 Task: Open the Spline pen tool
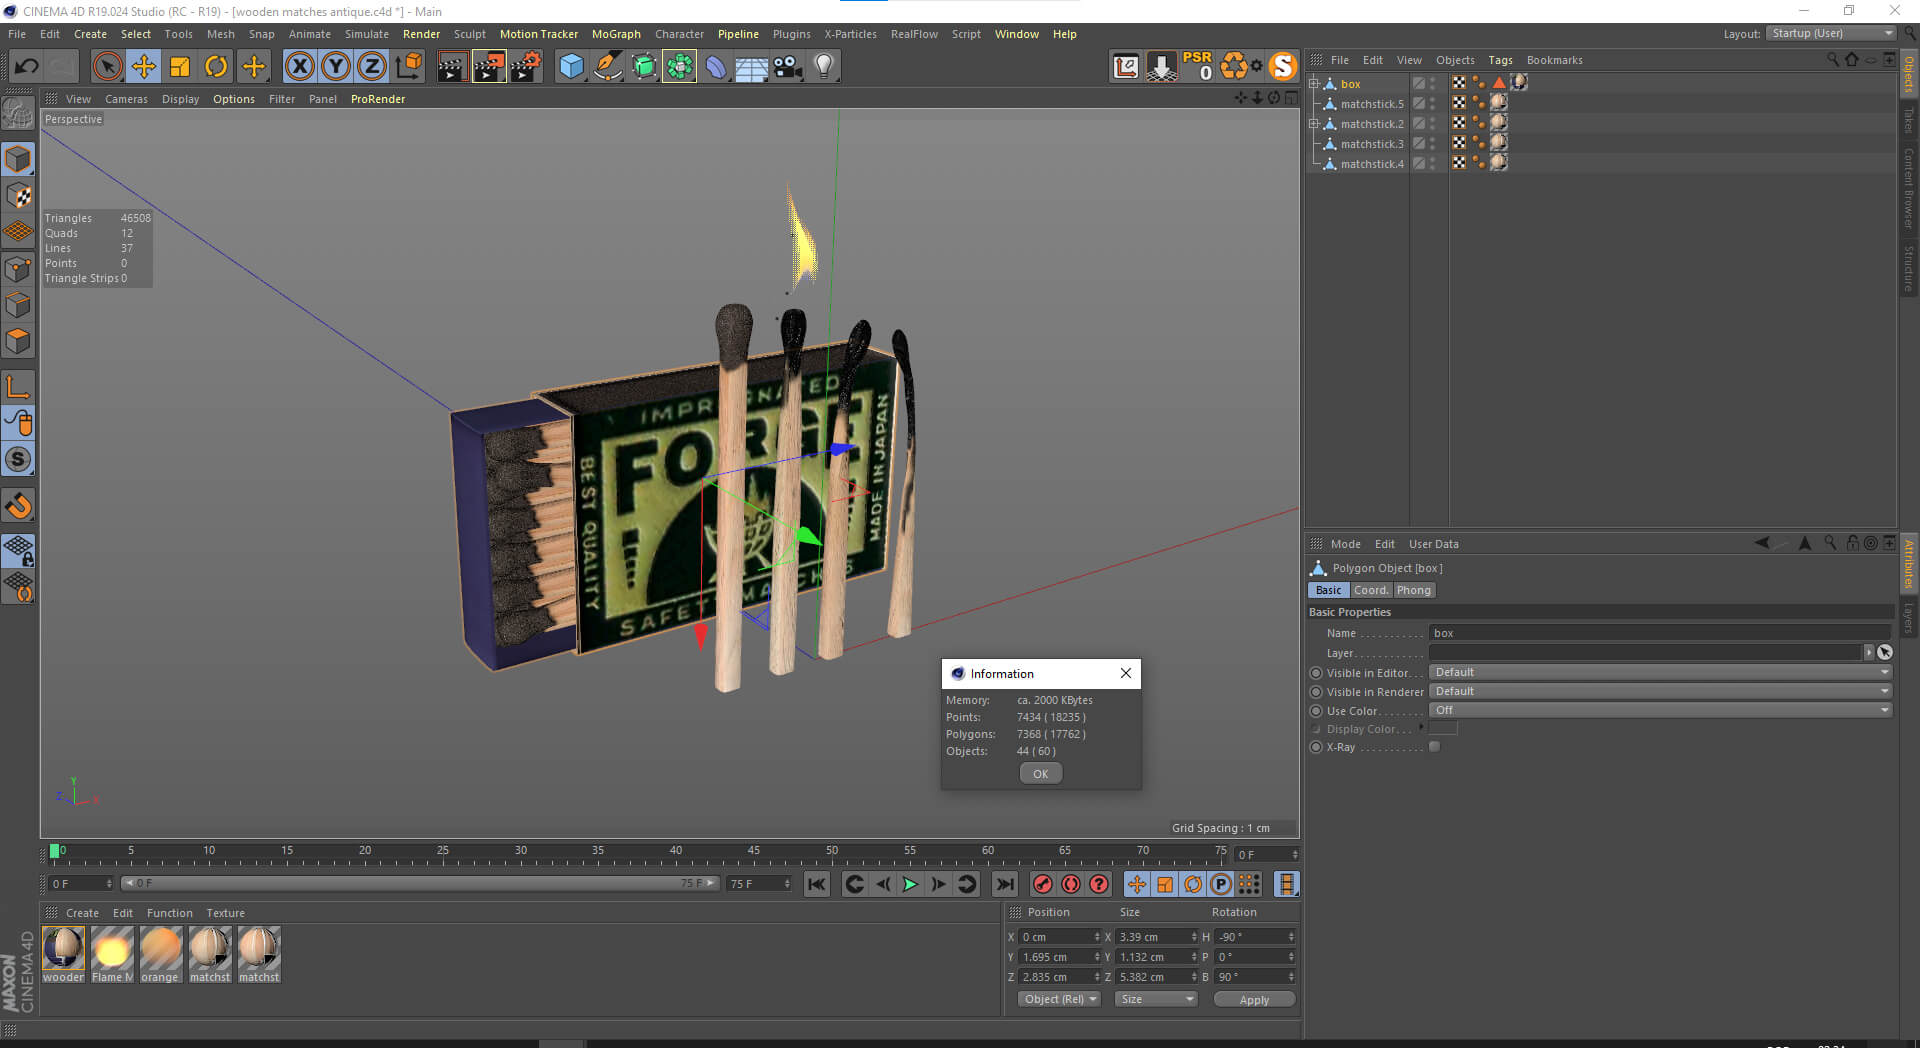[607, 67]
